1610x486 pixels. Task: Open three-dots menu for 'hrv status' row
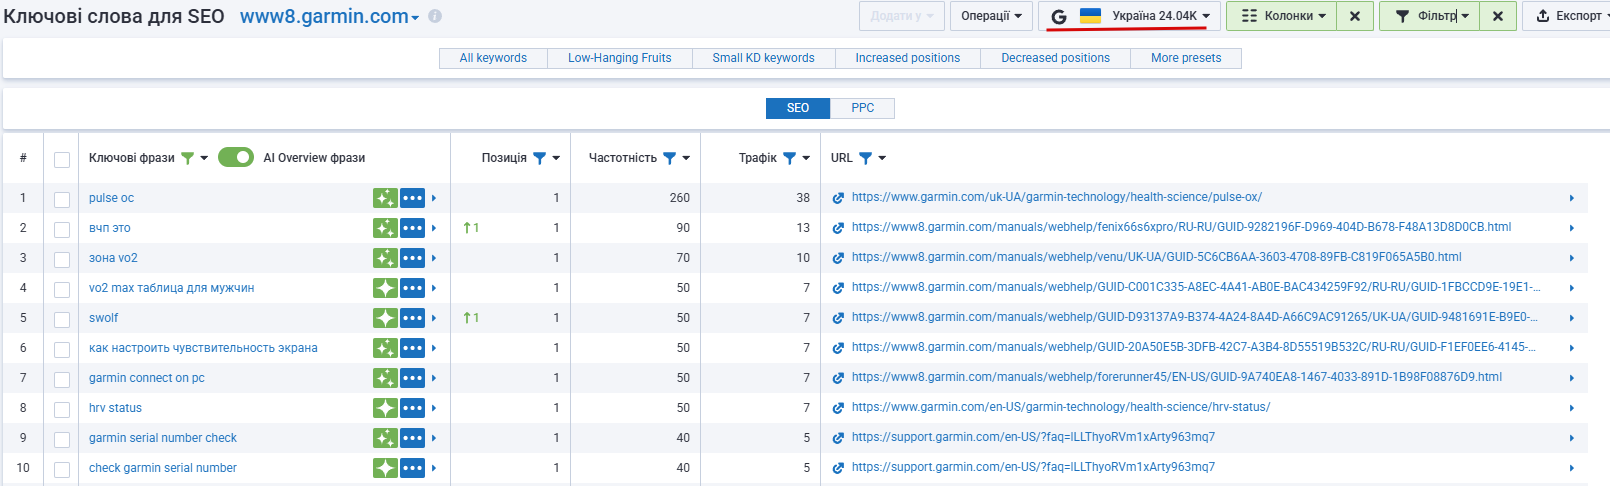(413, 408)
